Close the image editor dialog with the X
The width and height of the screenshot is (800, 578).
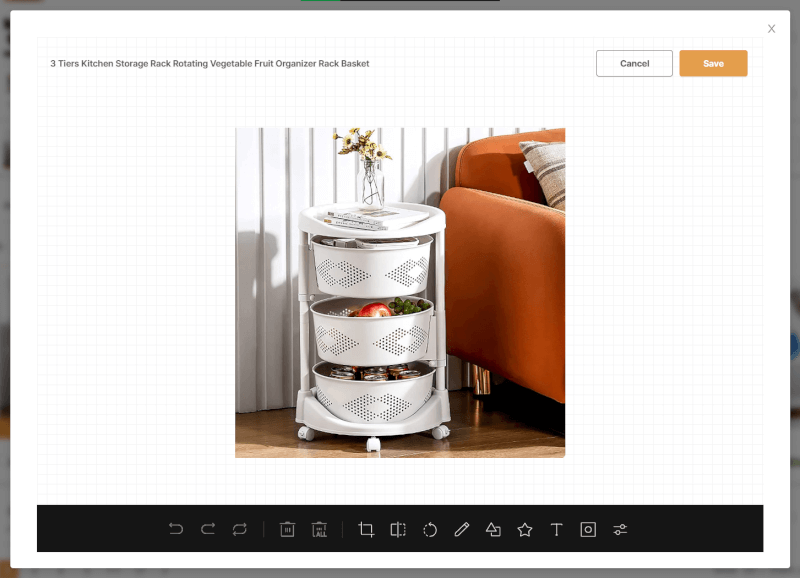pos(771,28)
